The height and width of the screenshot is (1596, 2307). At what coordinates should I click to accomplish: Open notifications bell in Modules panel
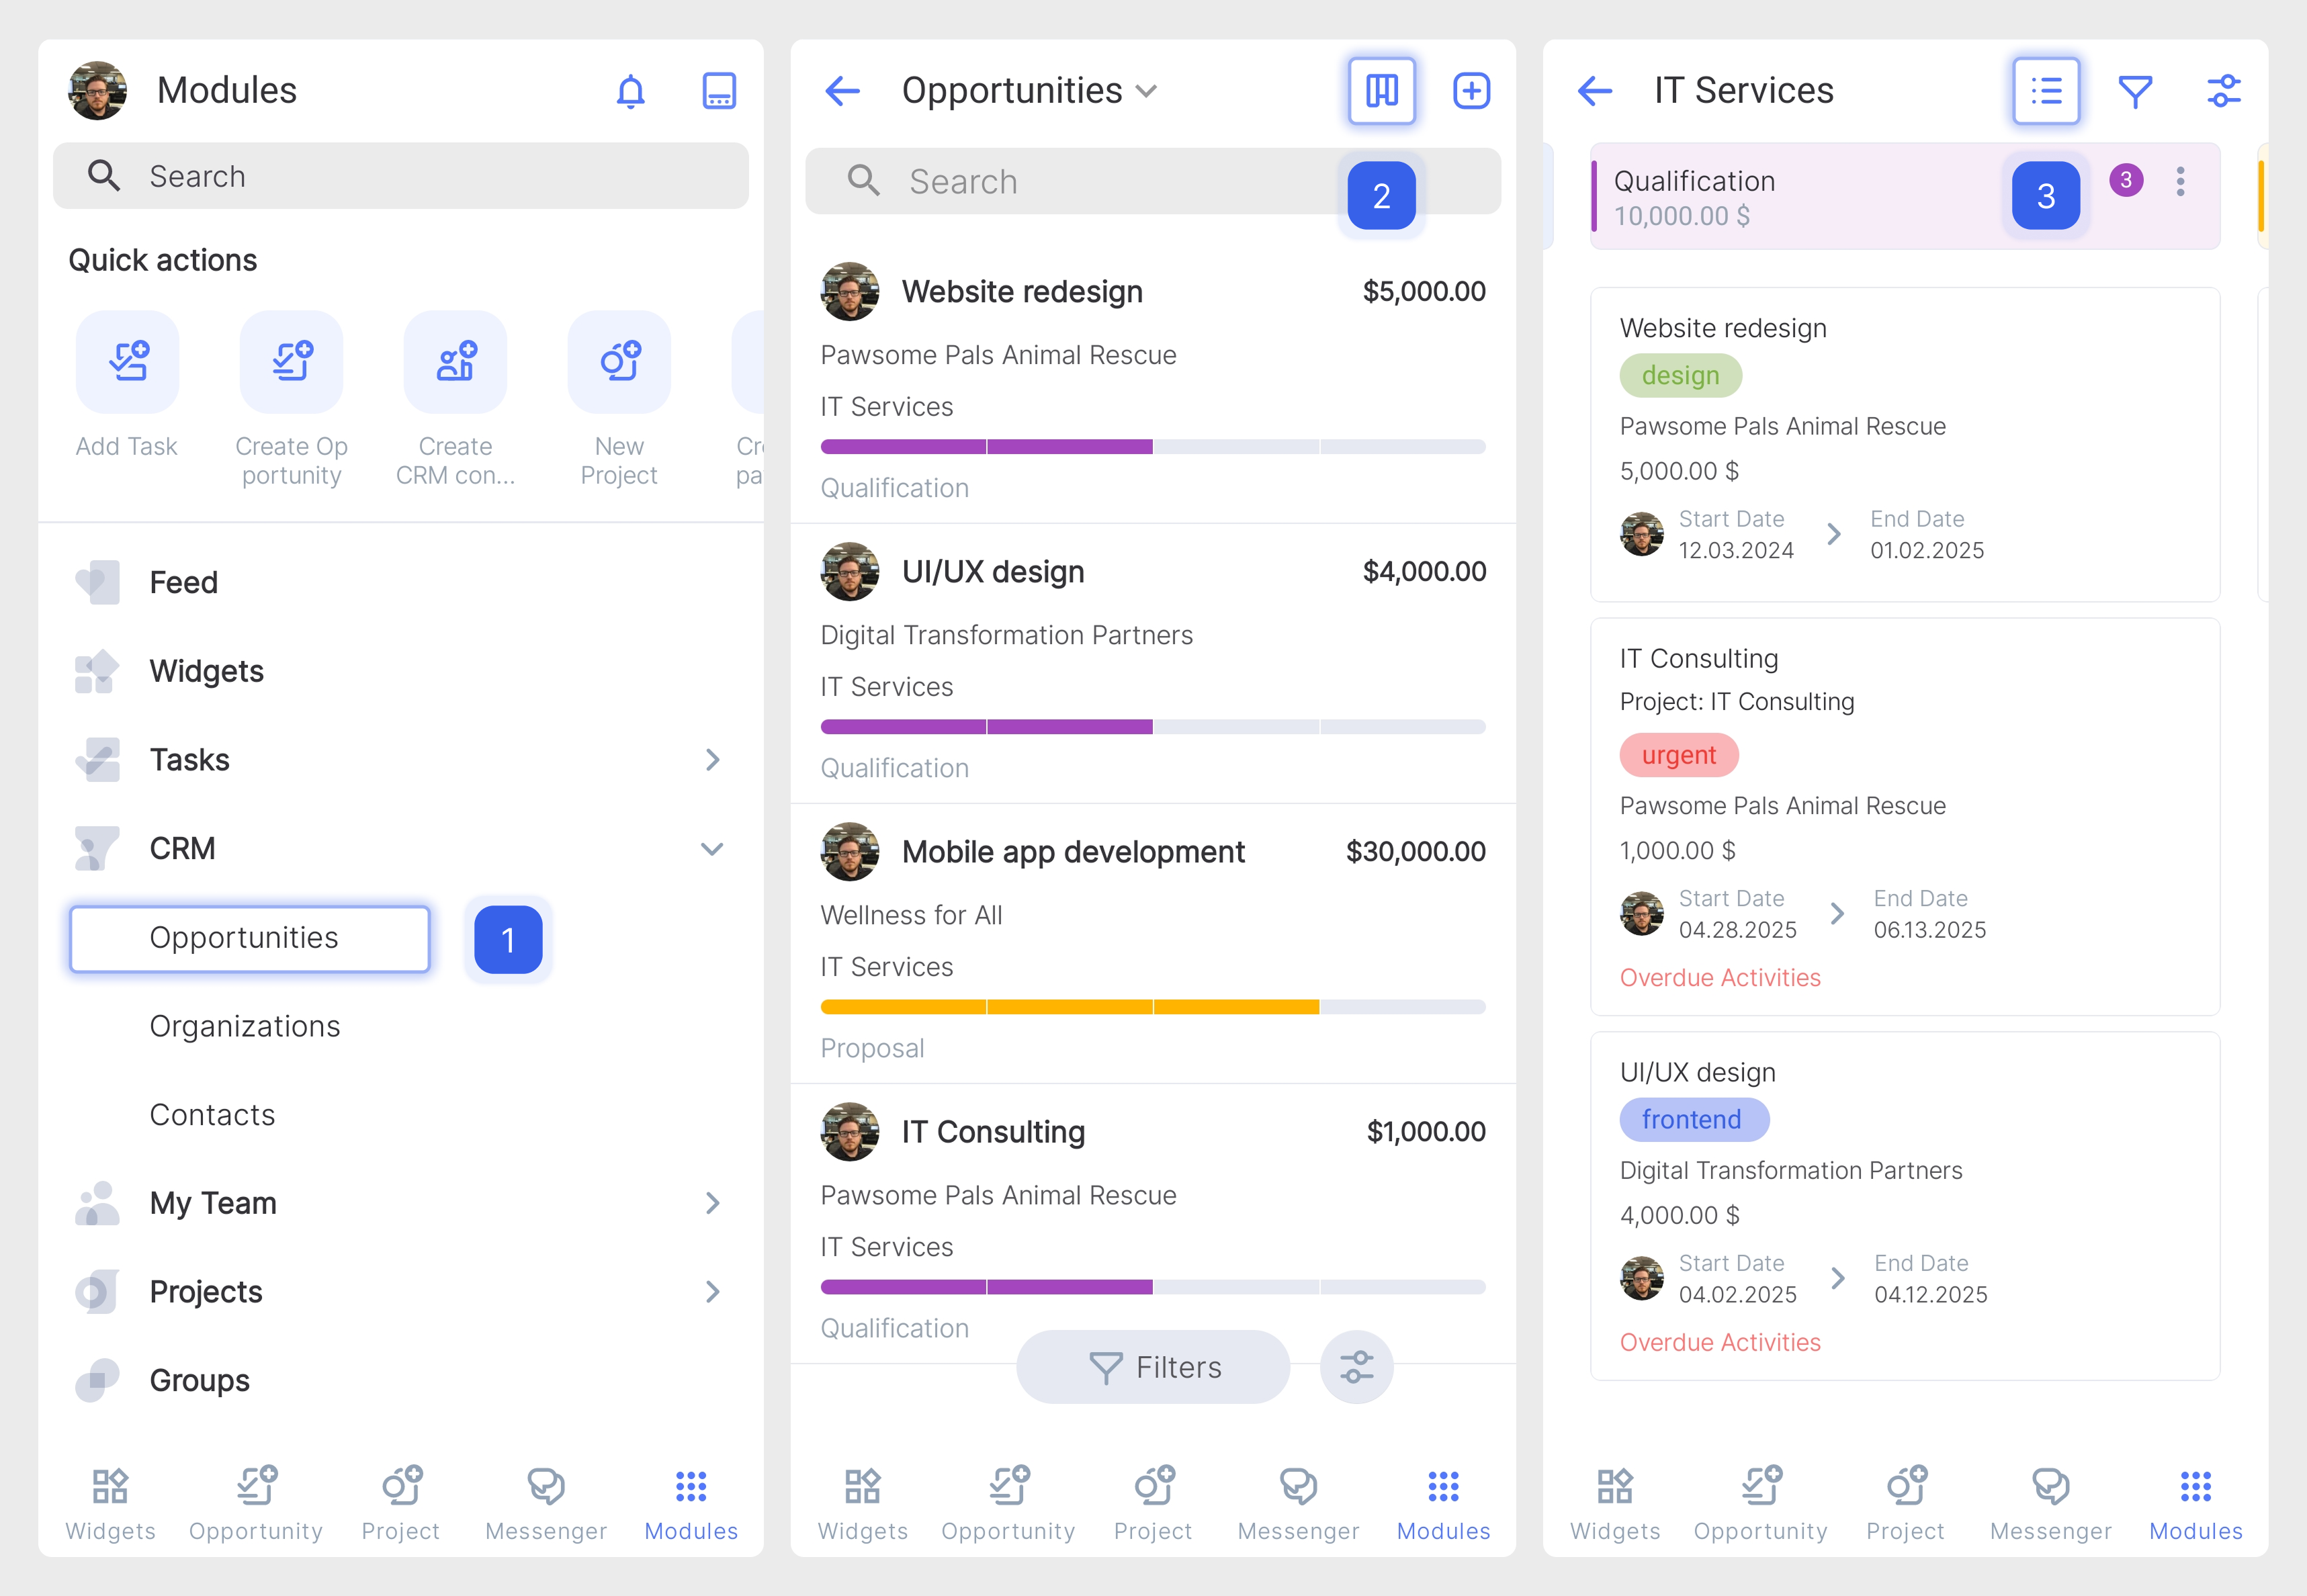(x=630, y=91)
